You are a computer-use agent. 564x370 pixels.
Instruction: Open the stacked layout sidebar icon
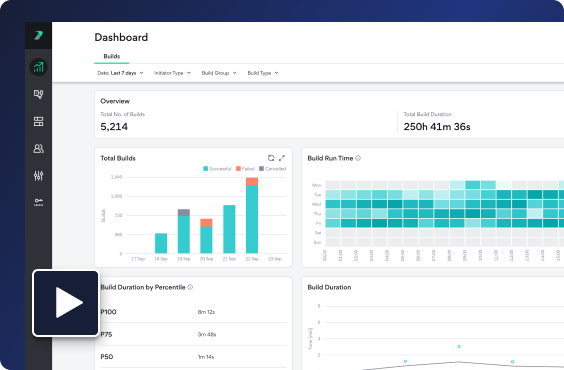point(38,121)
